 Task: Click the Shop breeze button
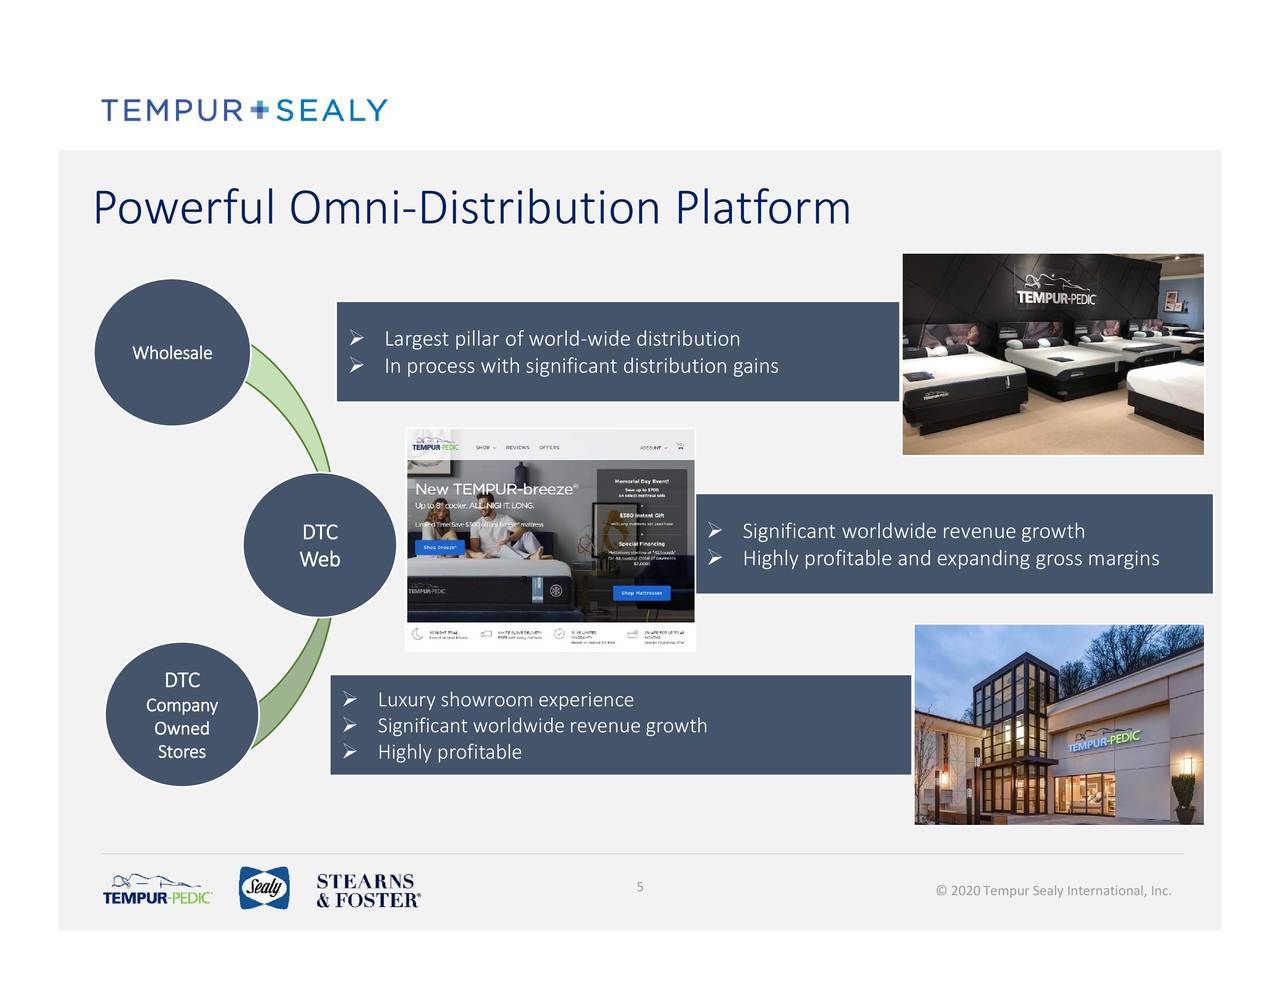click(440, 546)
